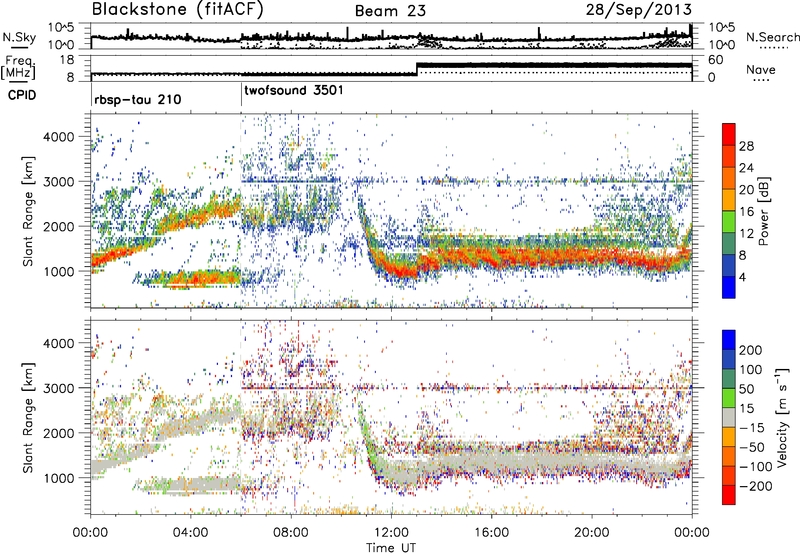Screen dimensions: 800x554
Task: Click the '4000' tick of the power panel
Action: point(58,137)
